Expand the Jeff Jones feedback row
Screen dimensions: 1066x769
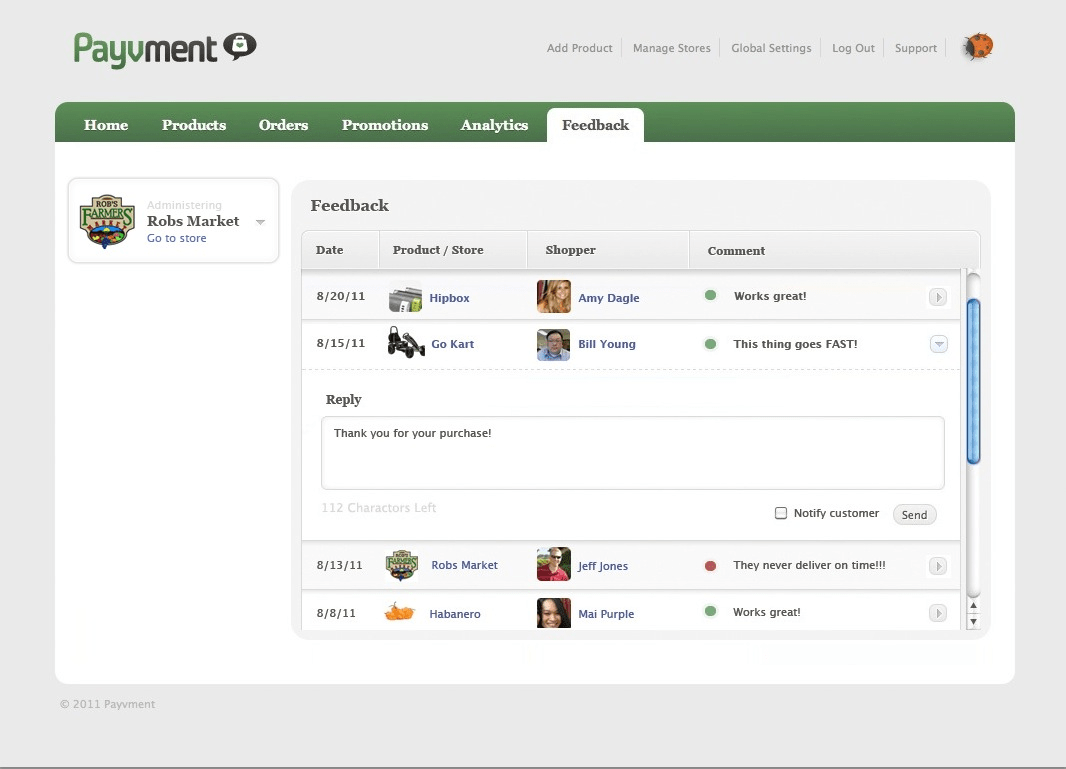937,566
